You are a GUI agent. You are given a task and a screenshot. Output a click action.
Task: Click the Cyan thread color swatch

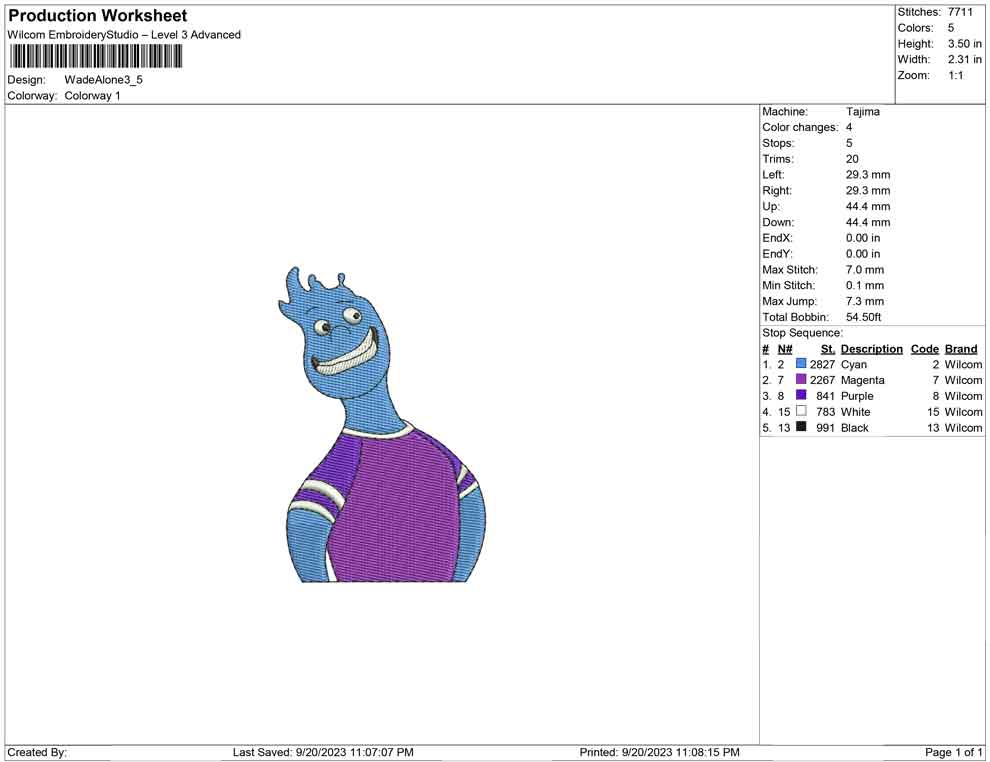pyautogui.click(x=801, y=364)
